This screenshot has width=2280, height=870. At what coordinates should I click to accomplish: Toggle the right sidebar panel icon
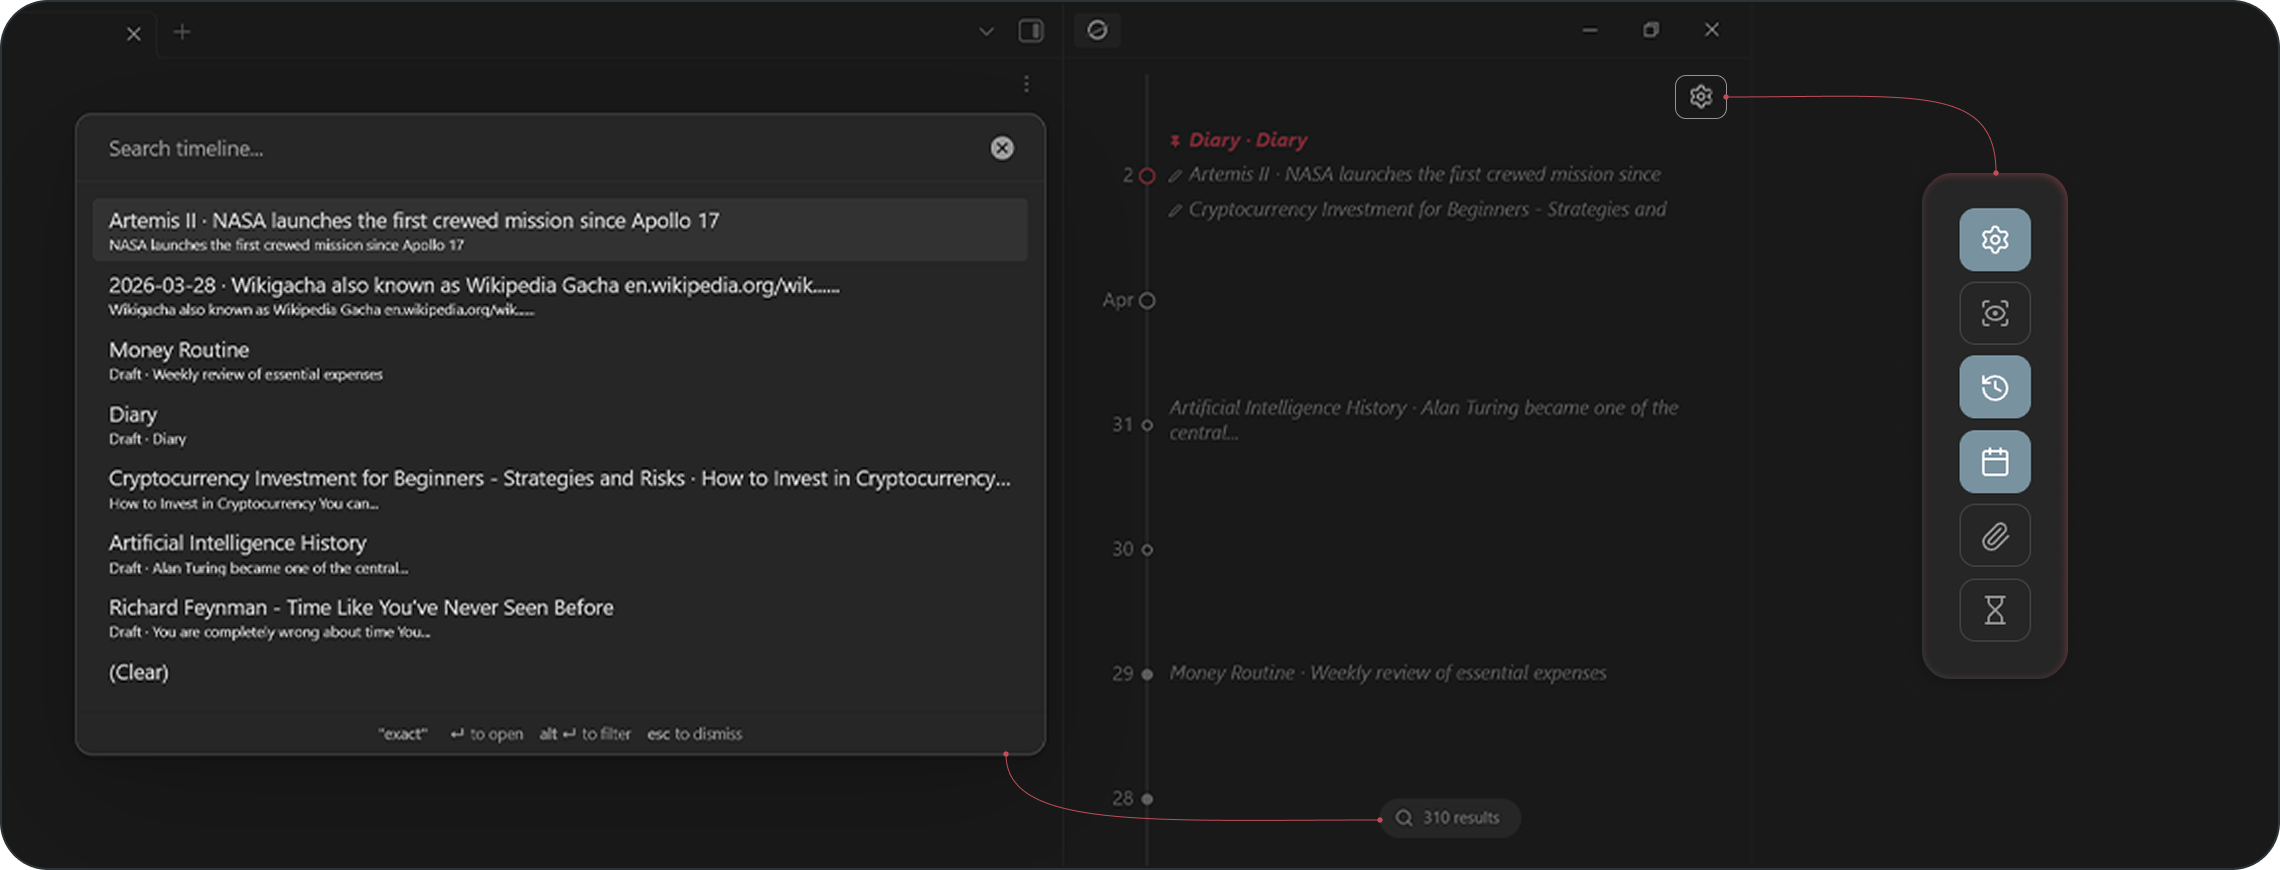tap(1031, 31)
